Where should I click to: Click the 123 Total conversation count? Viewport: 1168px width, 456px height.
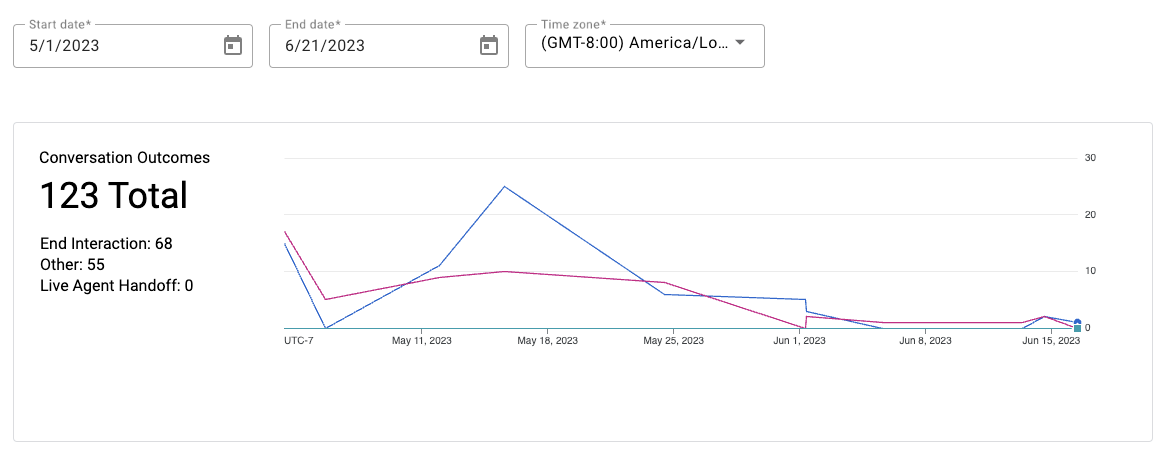point(113,196)
